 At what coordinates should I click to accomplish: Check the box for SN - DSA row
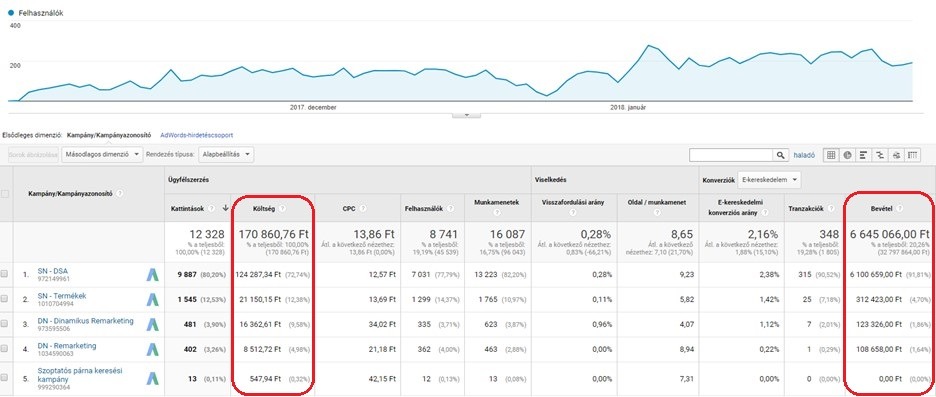click(x=5, y=275)
